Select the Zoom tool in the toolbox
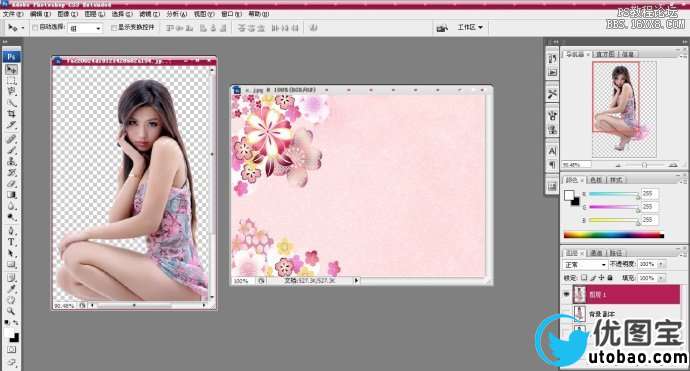Screen dimensions: 690x371 [x=11, y=311]
